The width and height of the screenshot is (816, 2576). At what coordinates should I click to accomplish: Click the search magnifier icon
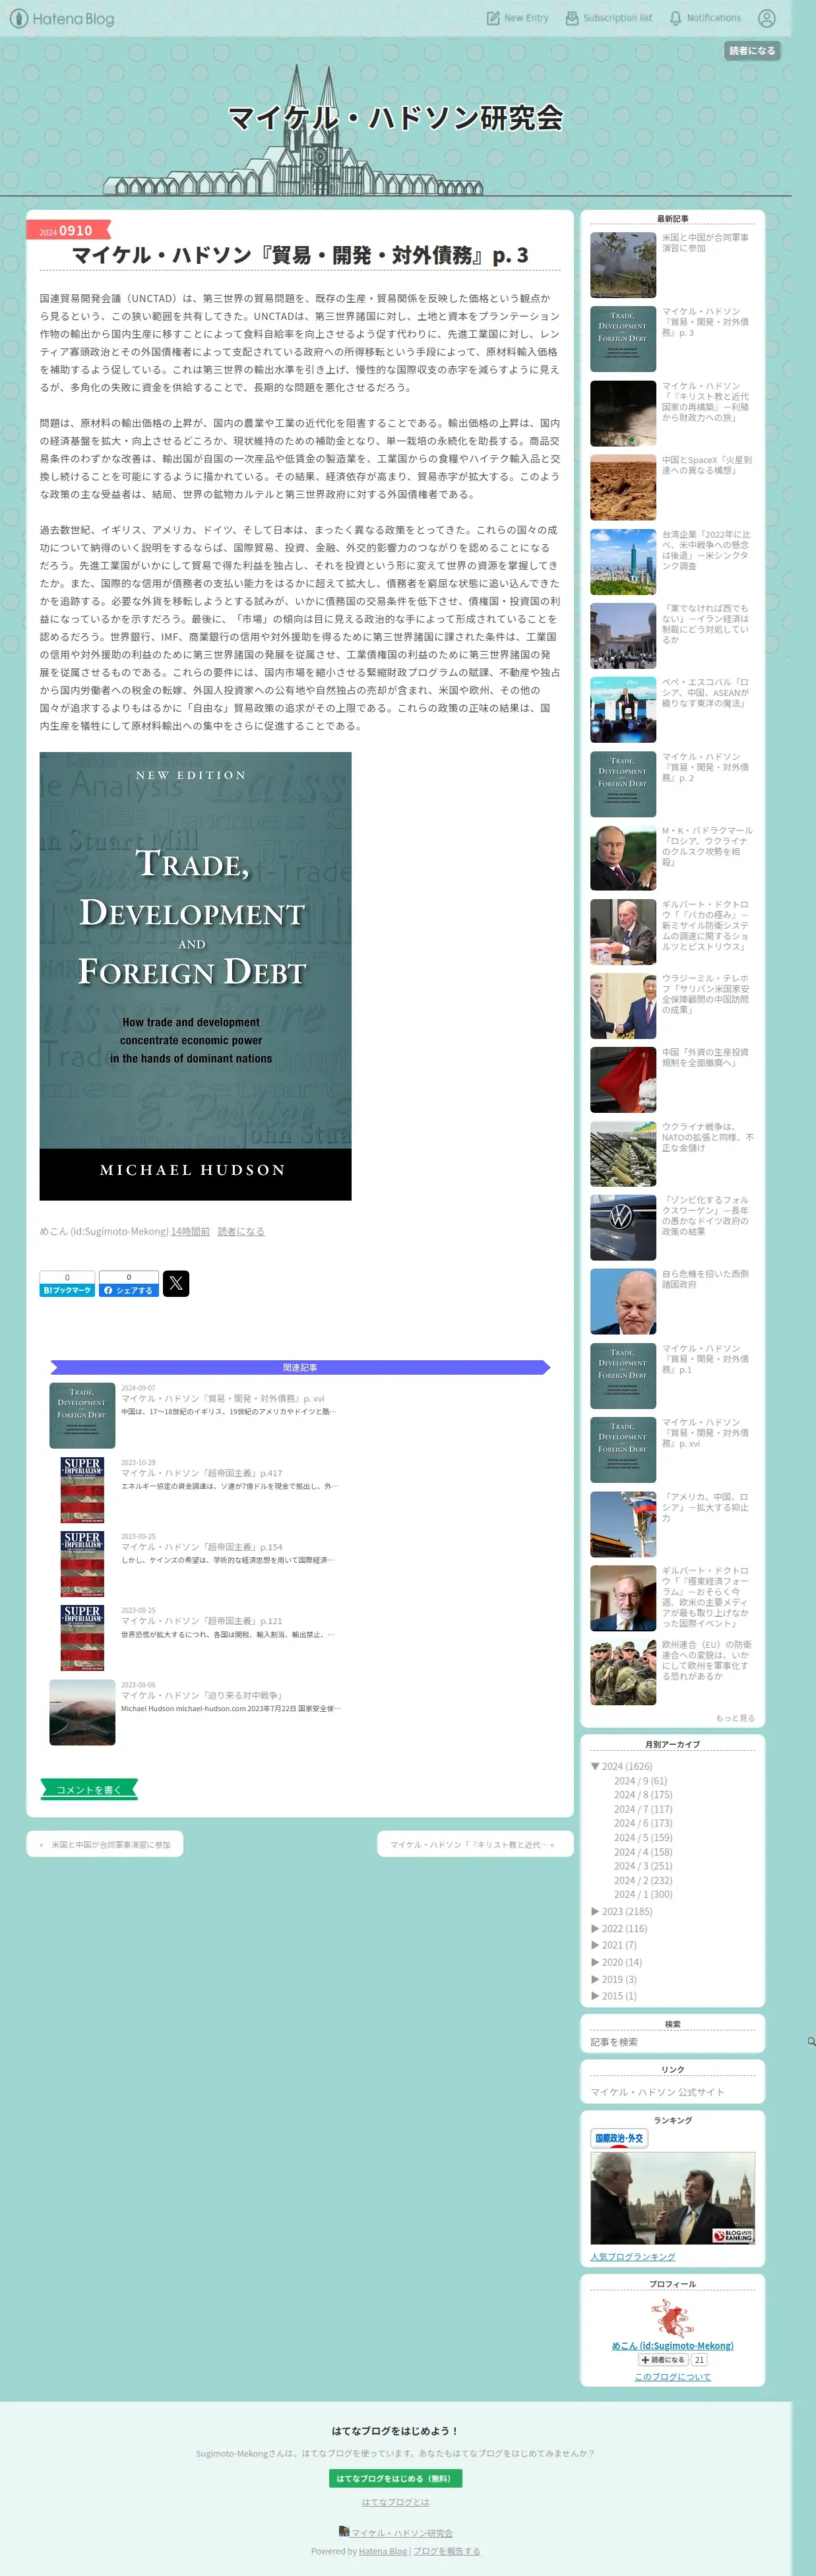811,2042
